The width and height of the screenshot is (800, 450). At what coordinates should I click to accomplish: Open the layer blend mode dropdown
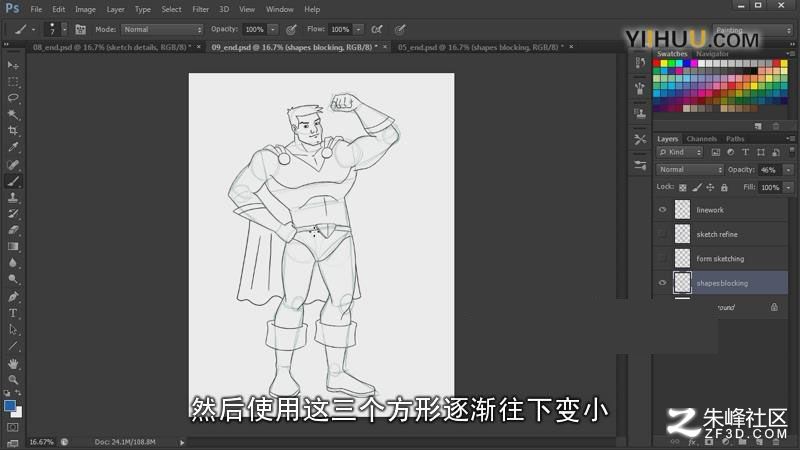pyautogui.click(x=689, y=169)
